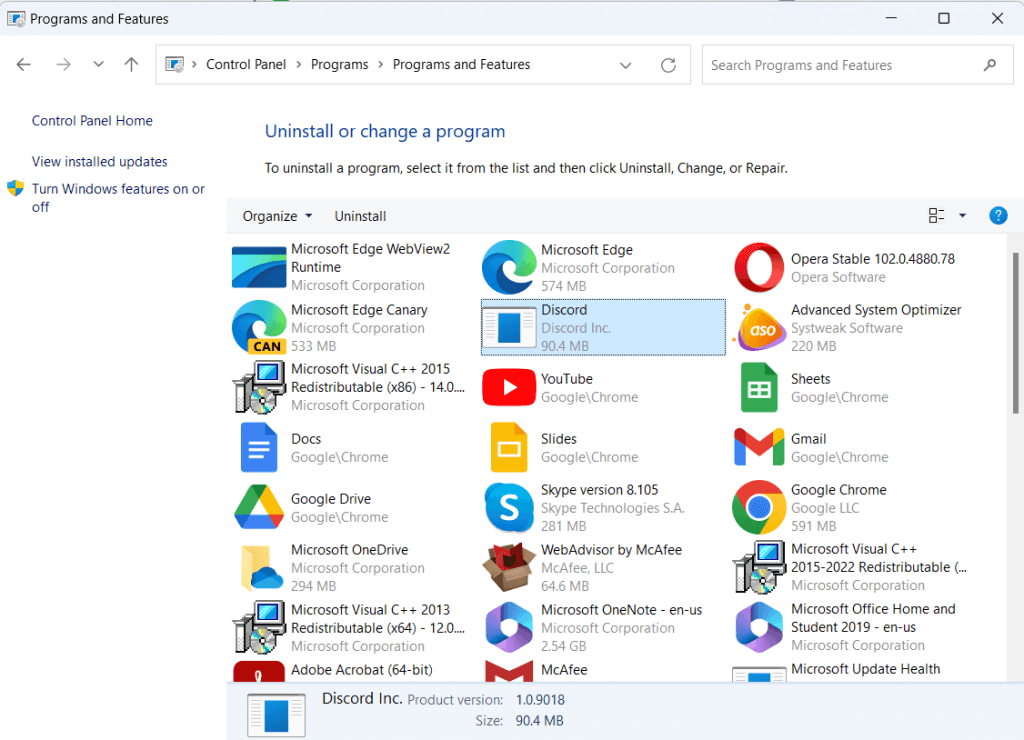Screen dimensions: 1024x740
Task: Select the Skype version 8.105 name
Action: point(600,490)
